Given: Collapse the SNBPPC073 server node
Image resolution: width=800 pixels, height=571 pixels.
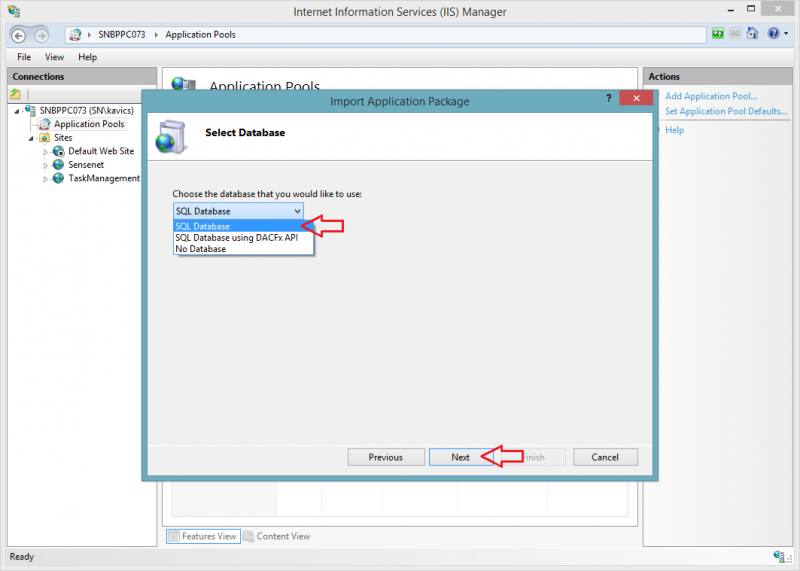Looking at the screenshot, I should [17, 111].
